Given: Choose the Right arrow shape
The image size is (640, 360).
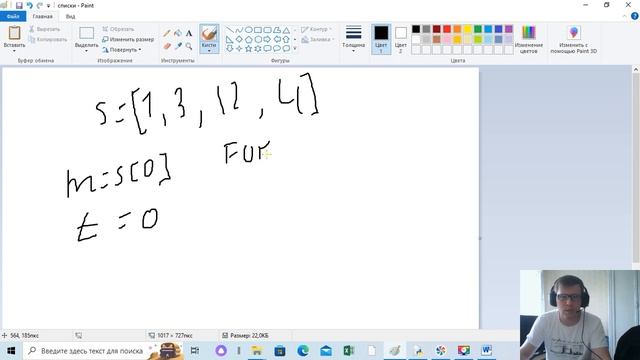Looking at the screenshot, I should pos(267,40).
